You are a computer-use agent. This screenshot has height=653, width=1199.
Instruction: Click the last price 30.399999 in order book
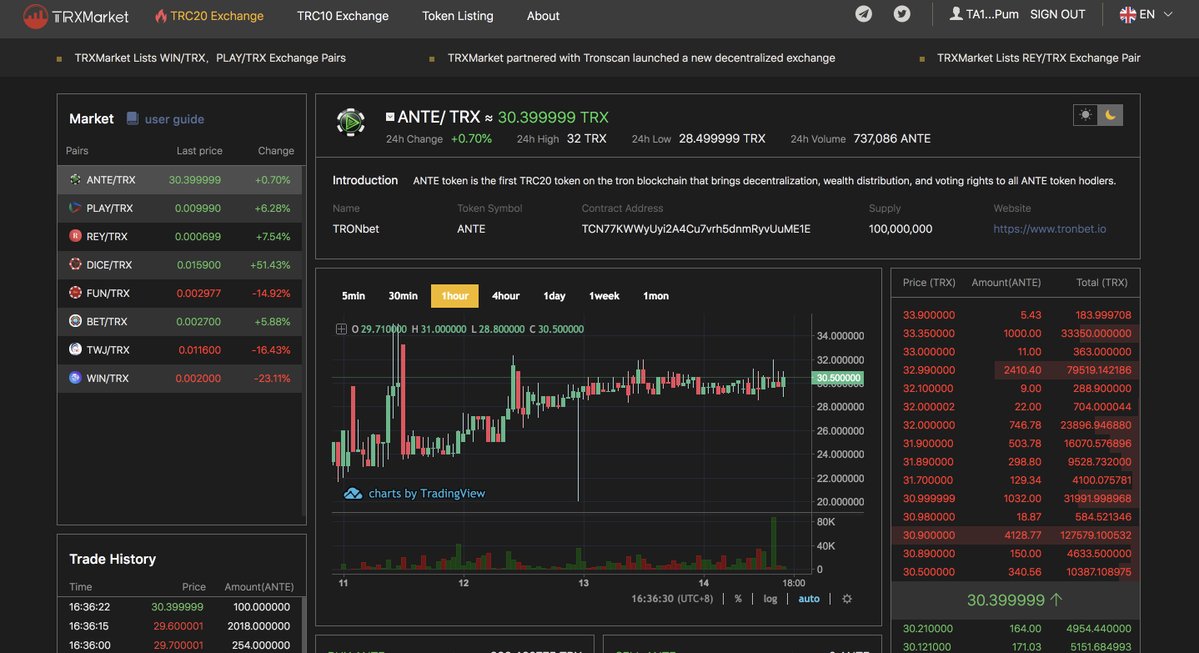click(x=1006, y=600)
